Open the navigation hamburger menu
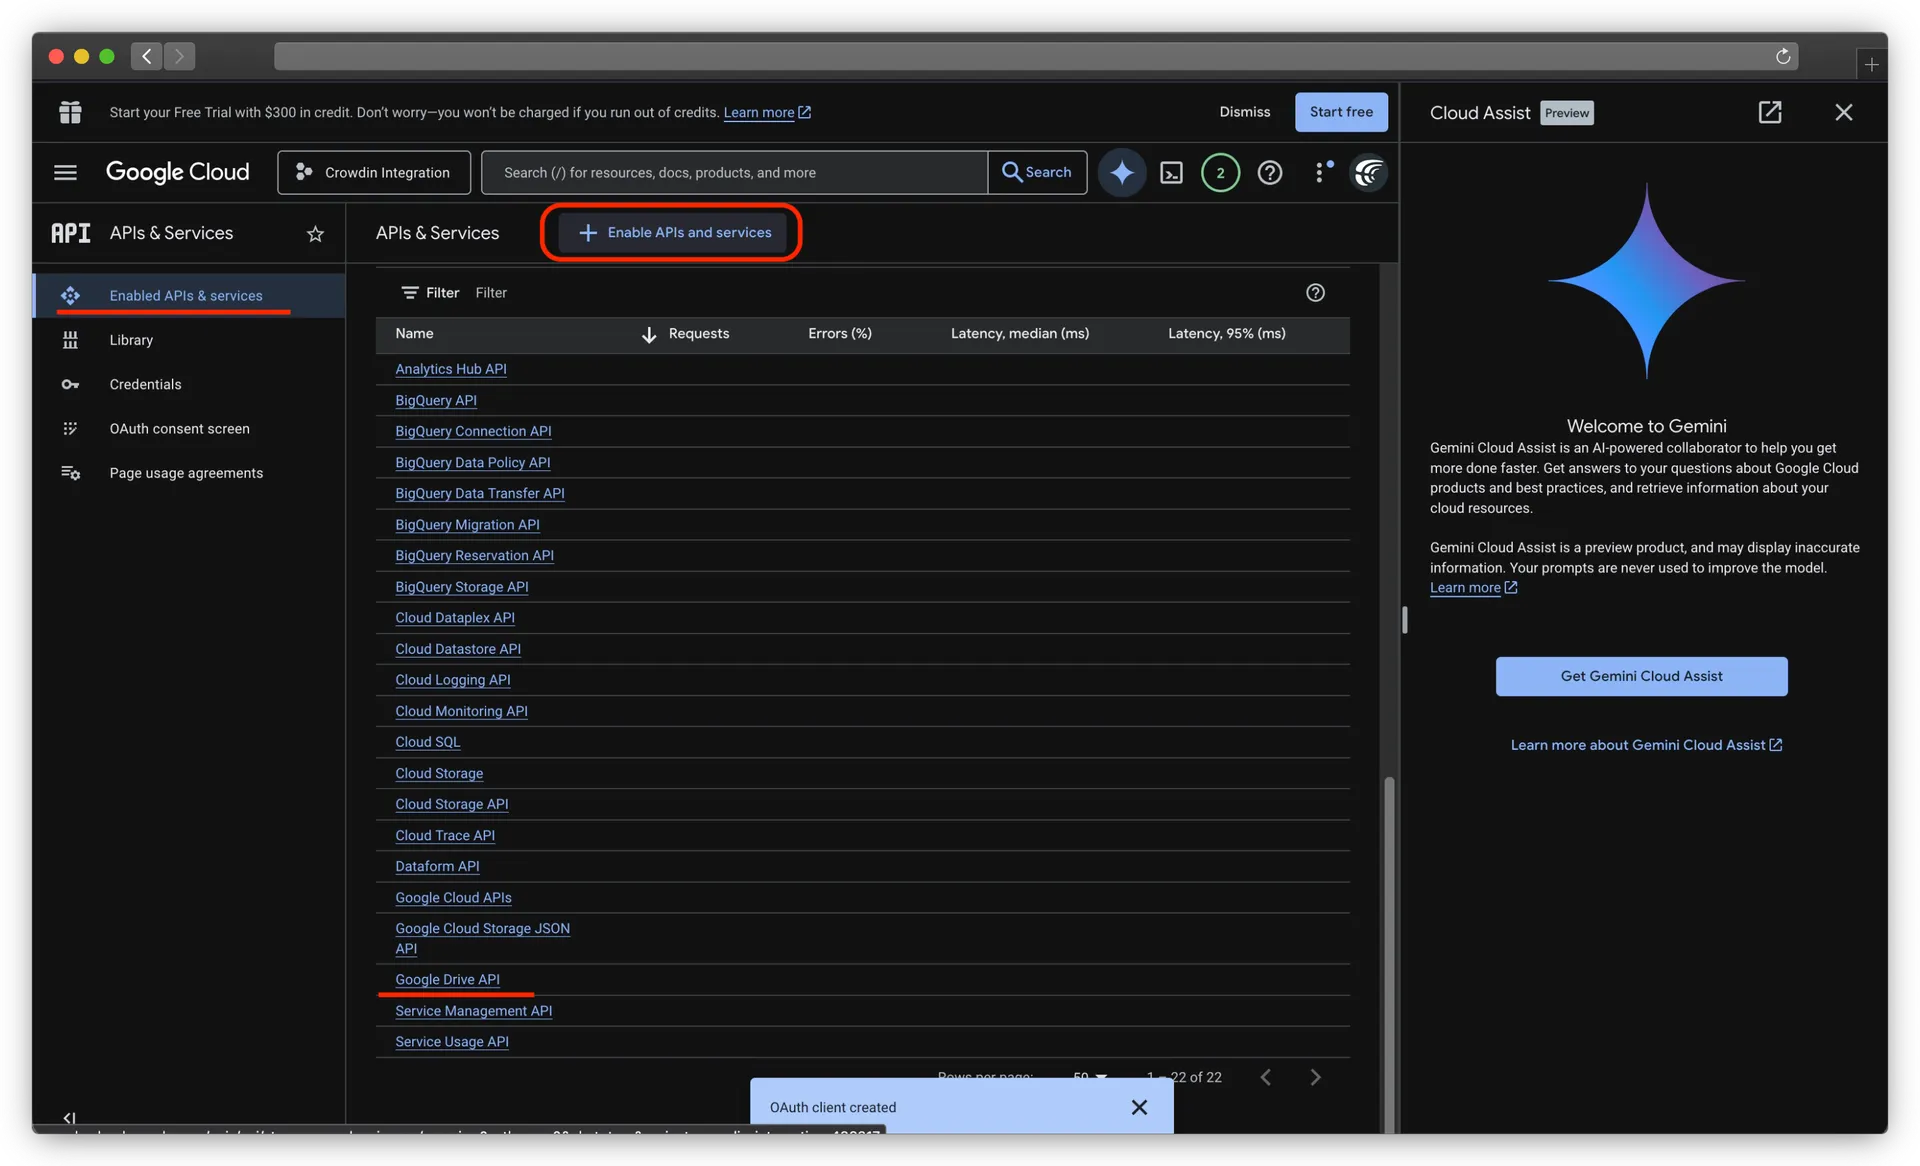Viewport: 1920px width, 1166px height. tap(65, 172)
